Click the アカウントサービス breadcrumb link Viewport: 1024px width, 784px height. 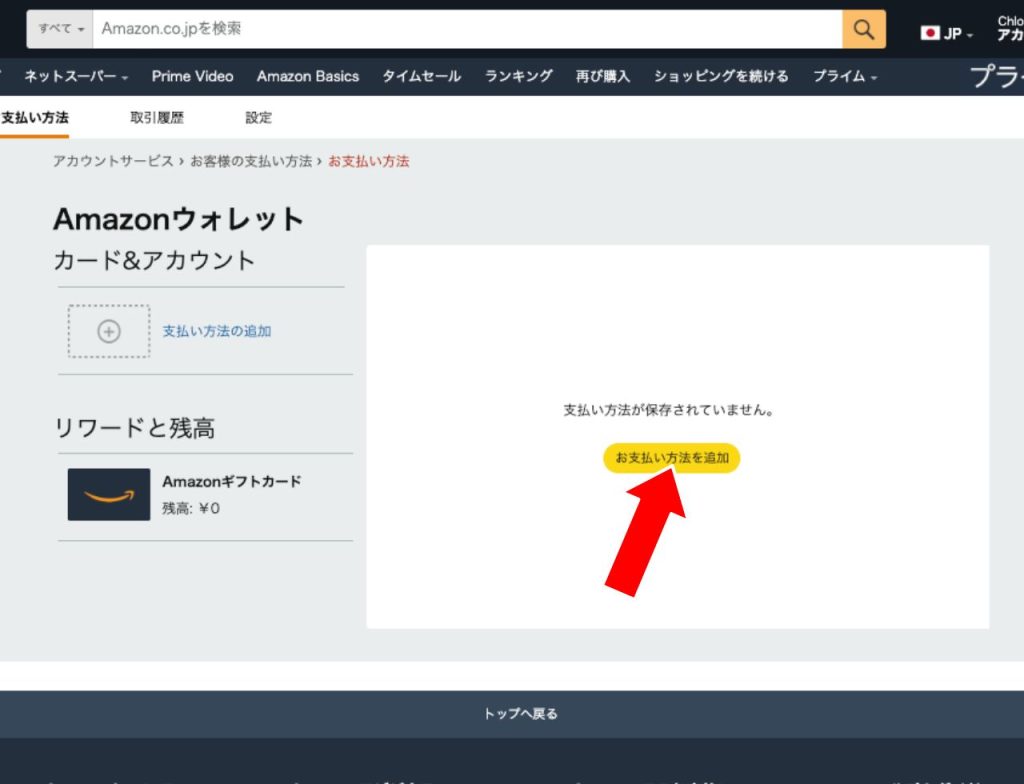point(113,161)
